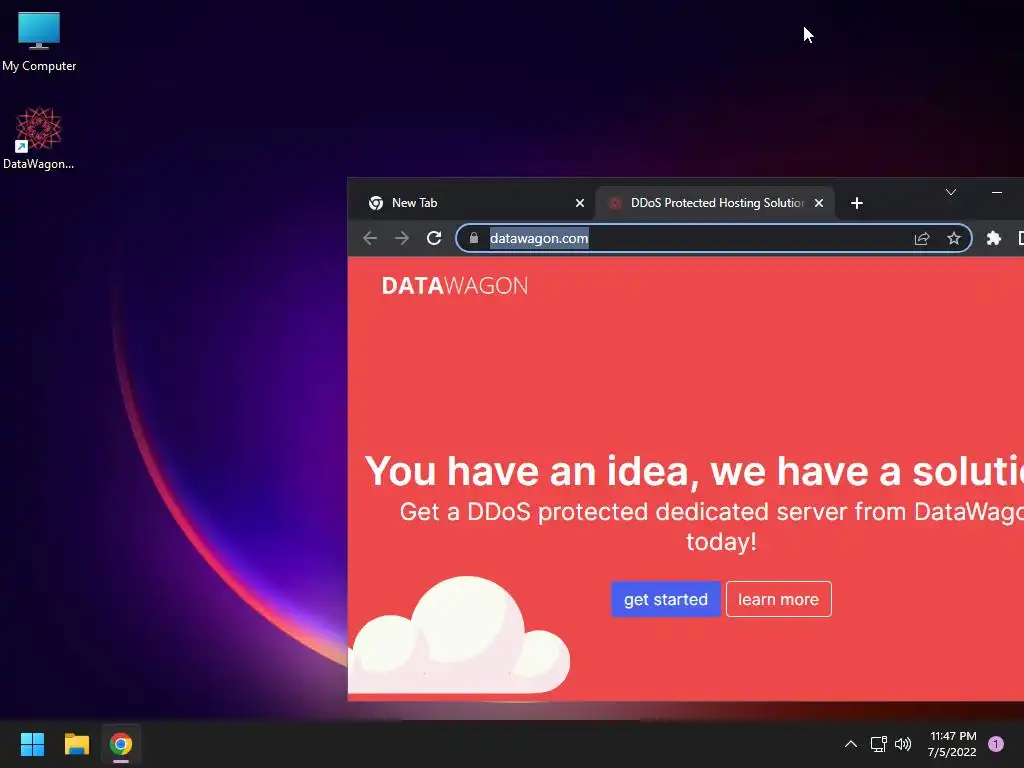Close the DDoS Protected Hosting tab

click(819, 203)
